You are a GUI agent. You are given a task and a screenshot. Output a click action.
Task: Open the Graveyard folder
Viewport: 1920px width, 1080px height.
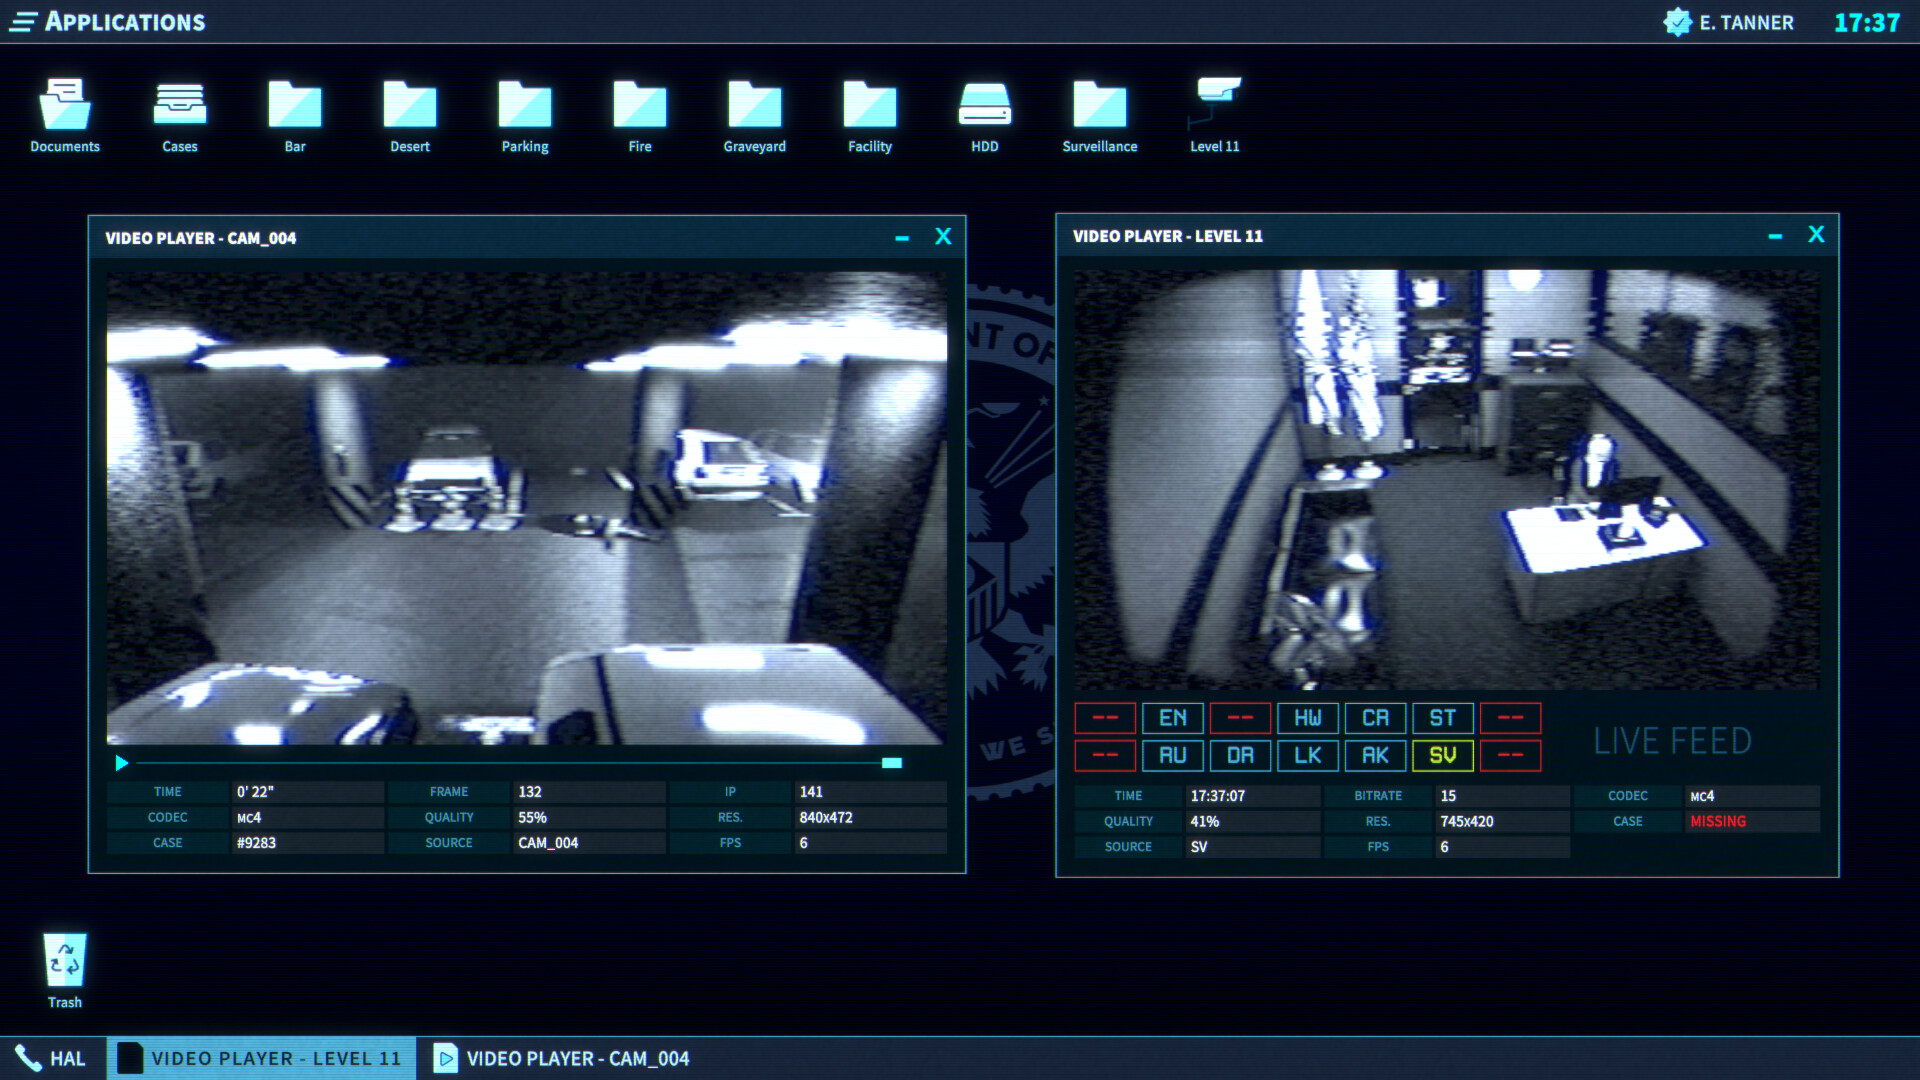754,110
